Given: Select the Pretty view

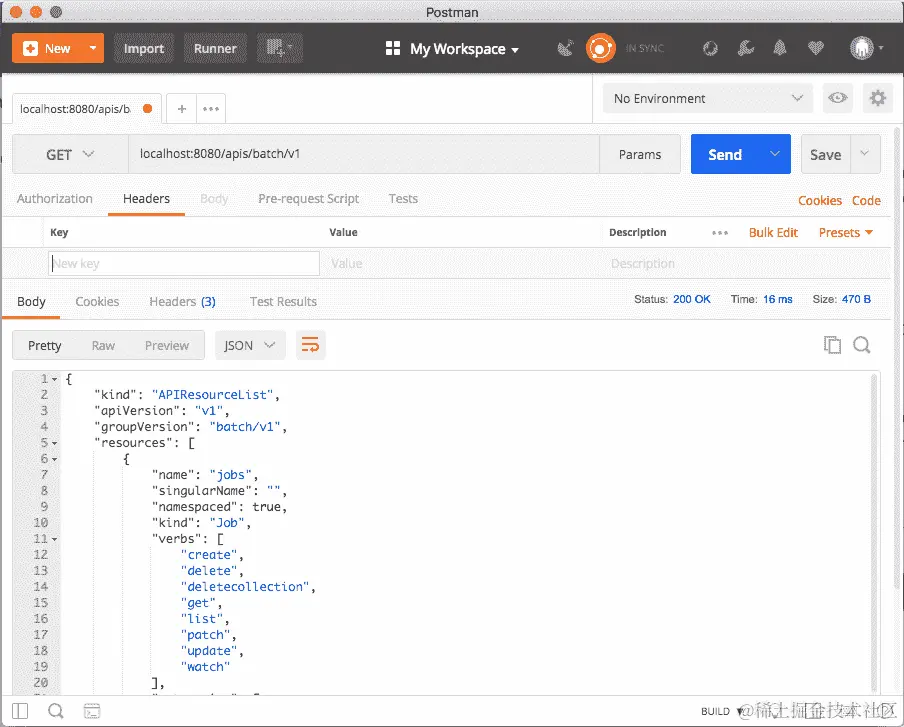Looking at the screenshot, I should click(44, 345).
